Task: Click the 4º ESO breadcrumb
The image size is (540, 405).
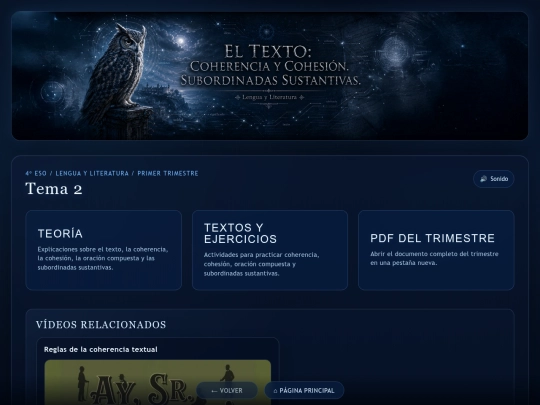Action: point(36,173)
